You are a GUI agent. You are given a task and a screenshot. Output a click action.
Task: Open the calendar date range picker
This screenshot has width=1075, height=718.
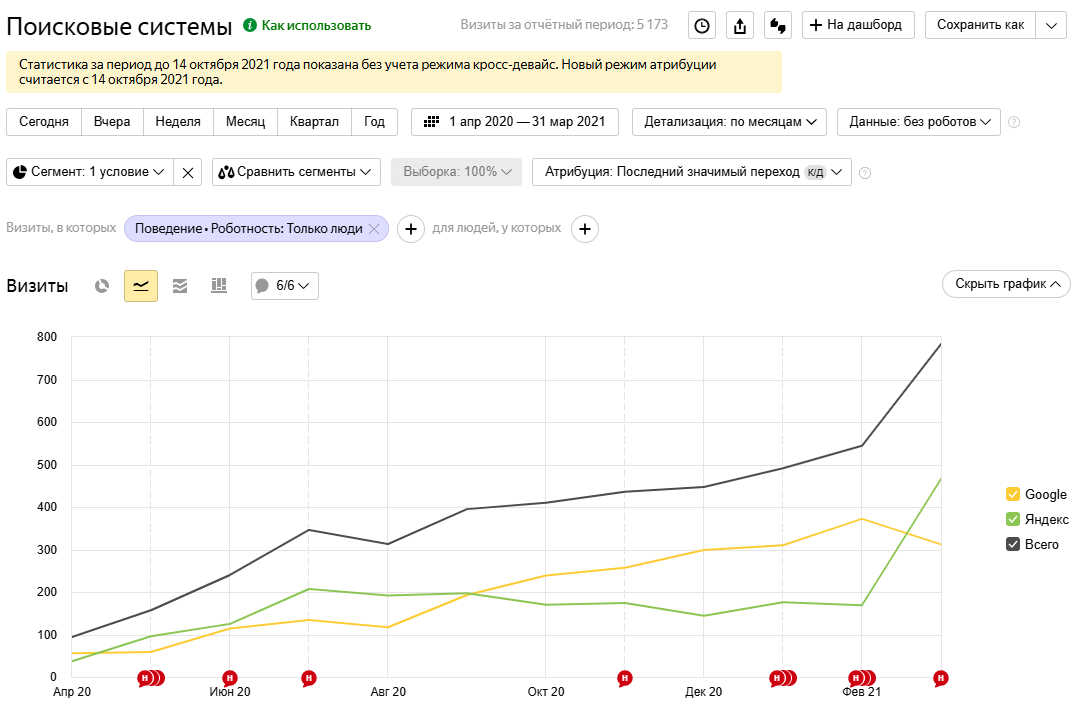(x=515, y=122)
